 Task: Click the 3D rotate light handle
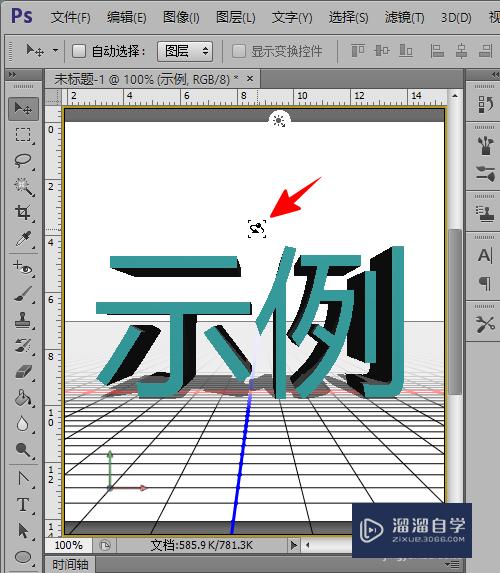pos(257,228)
